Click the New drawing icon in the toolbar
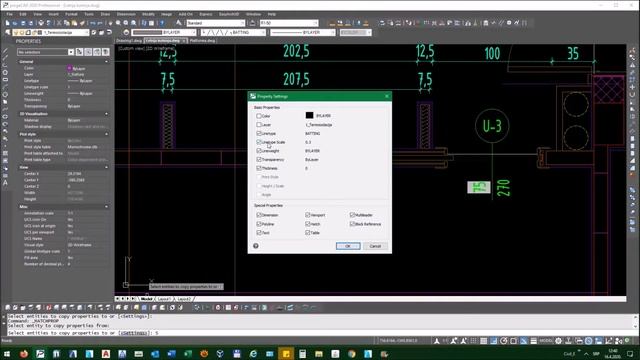The width and height of the screenshot is (640, 360). tap(7, 23)
